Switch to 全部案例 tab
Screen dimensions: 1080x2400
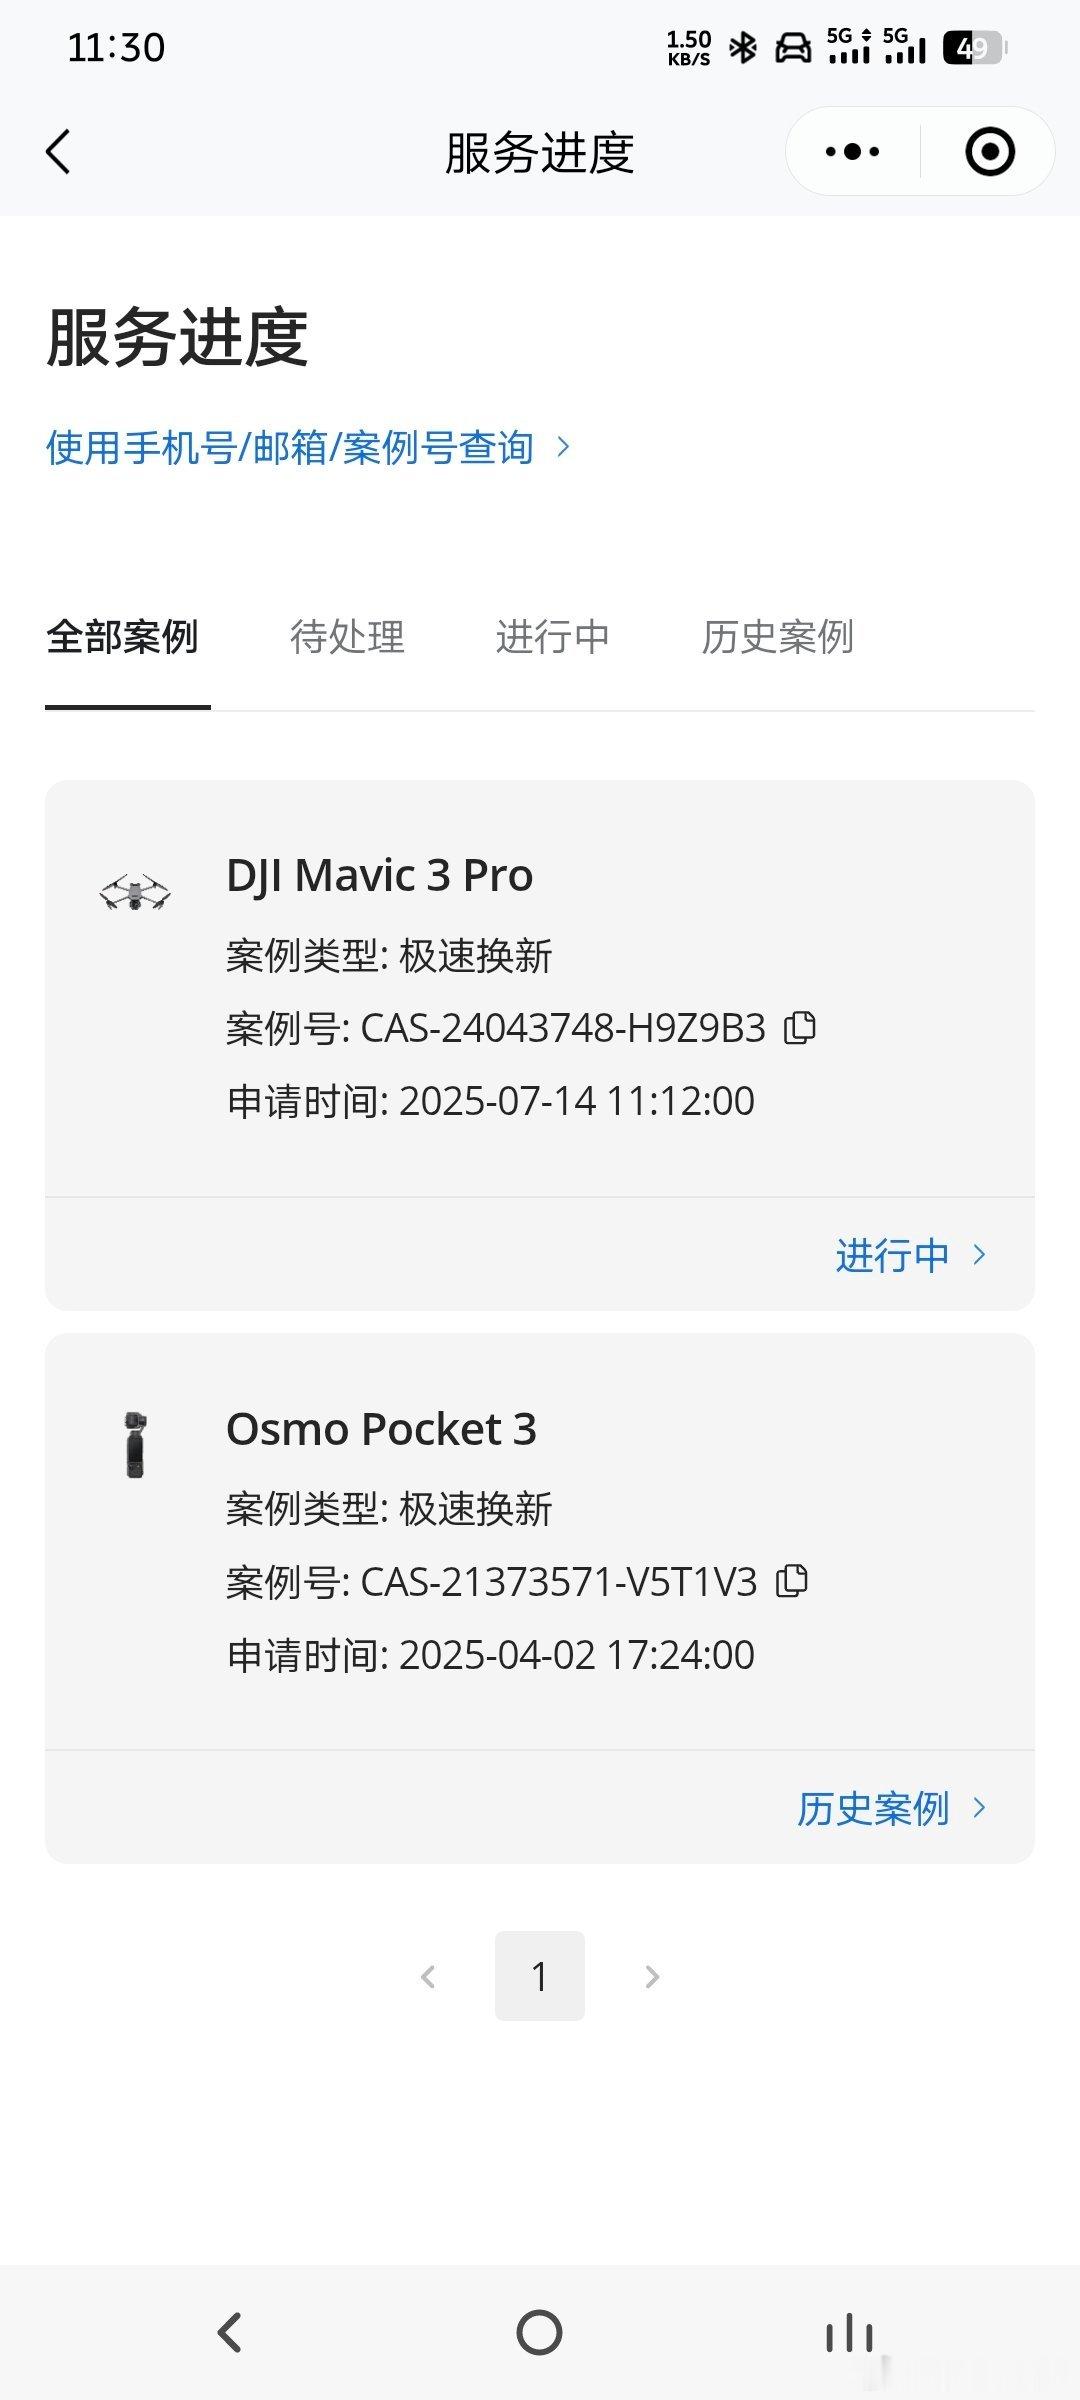click(x=123, y=637)
